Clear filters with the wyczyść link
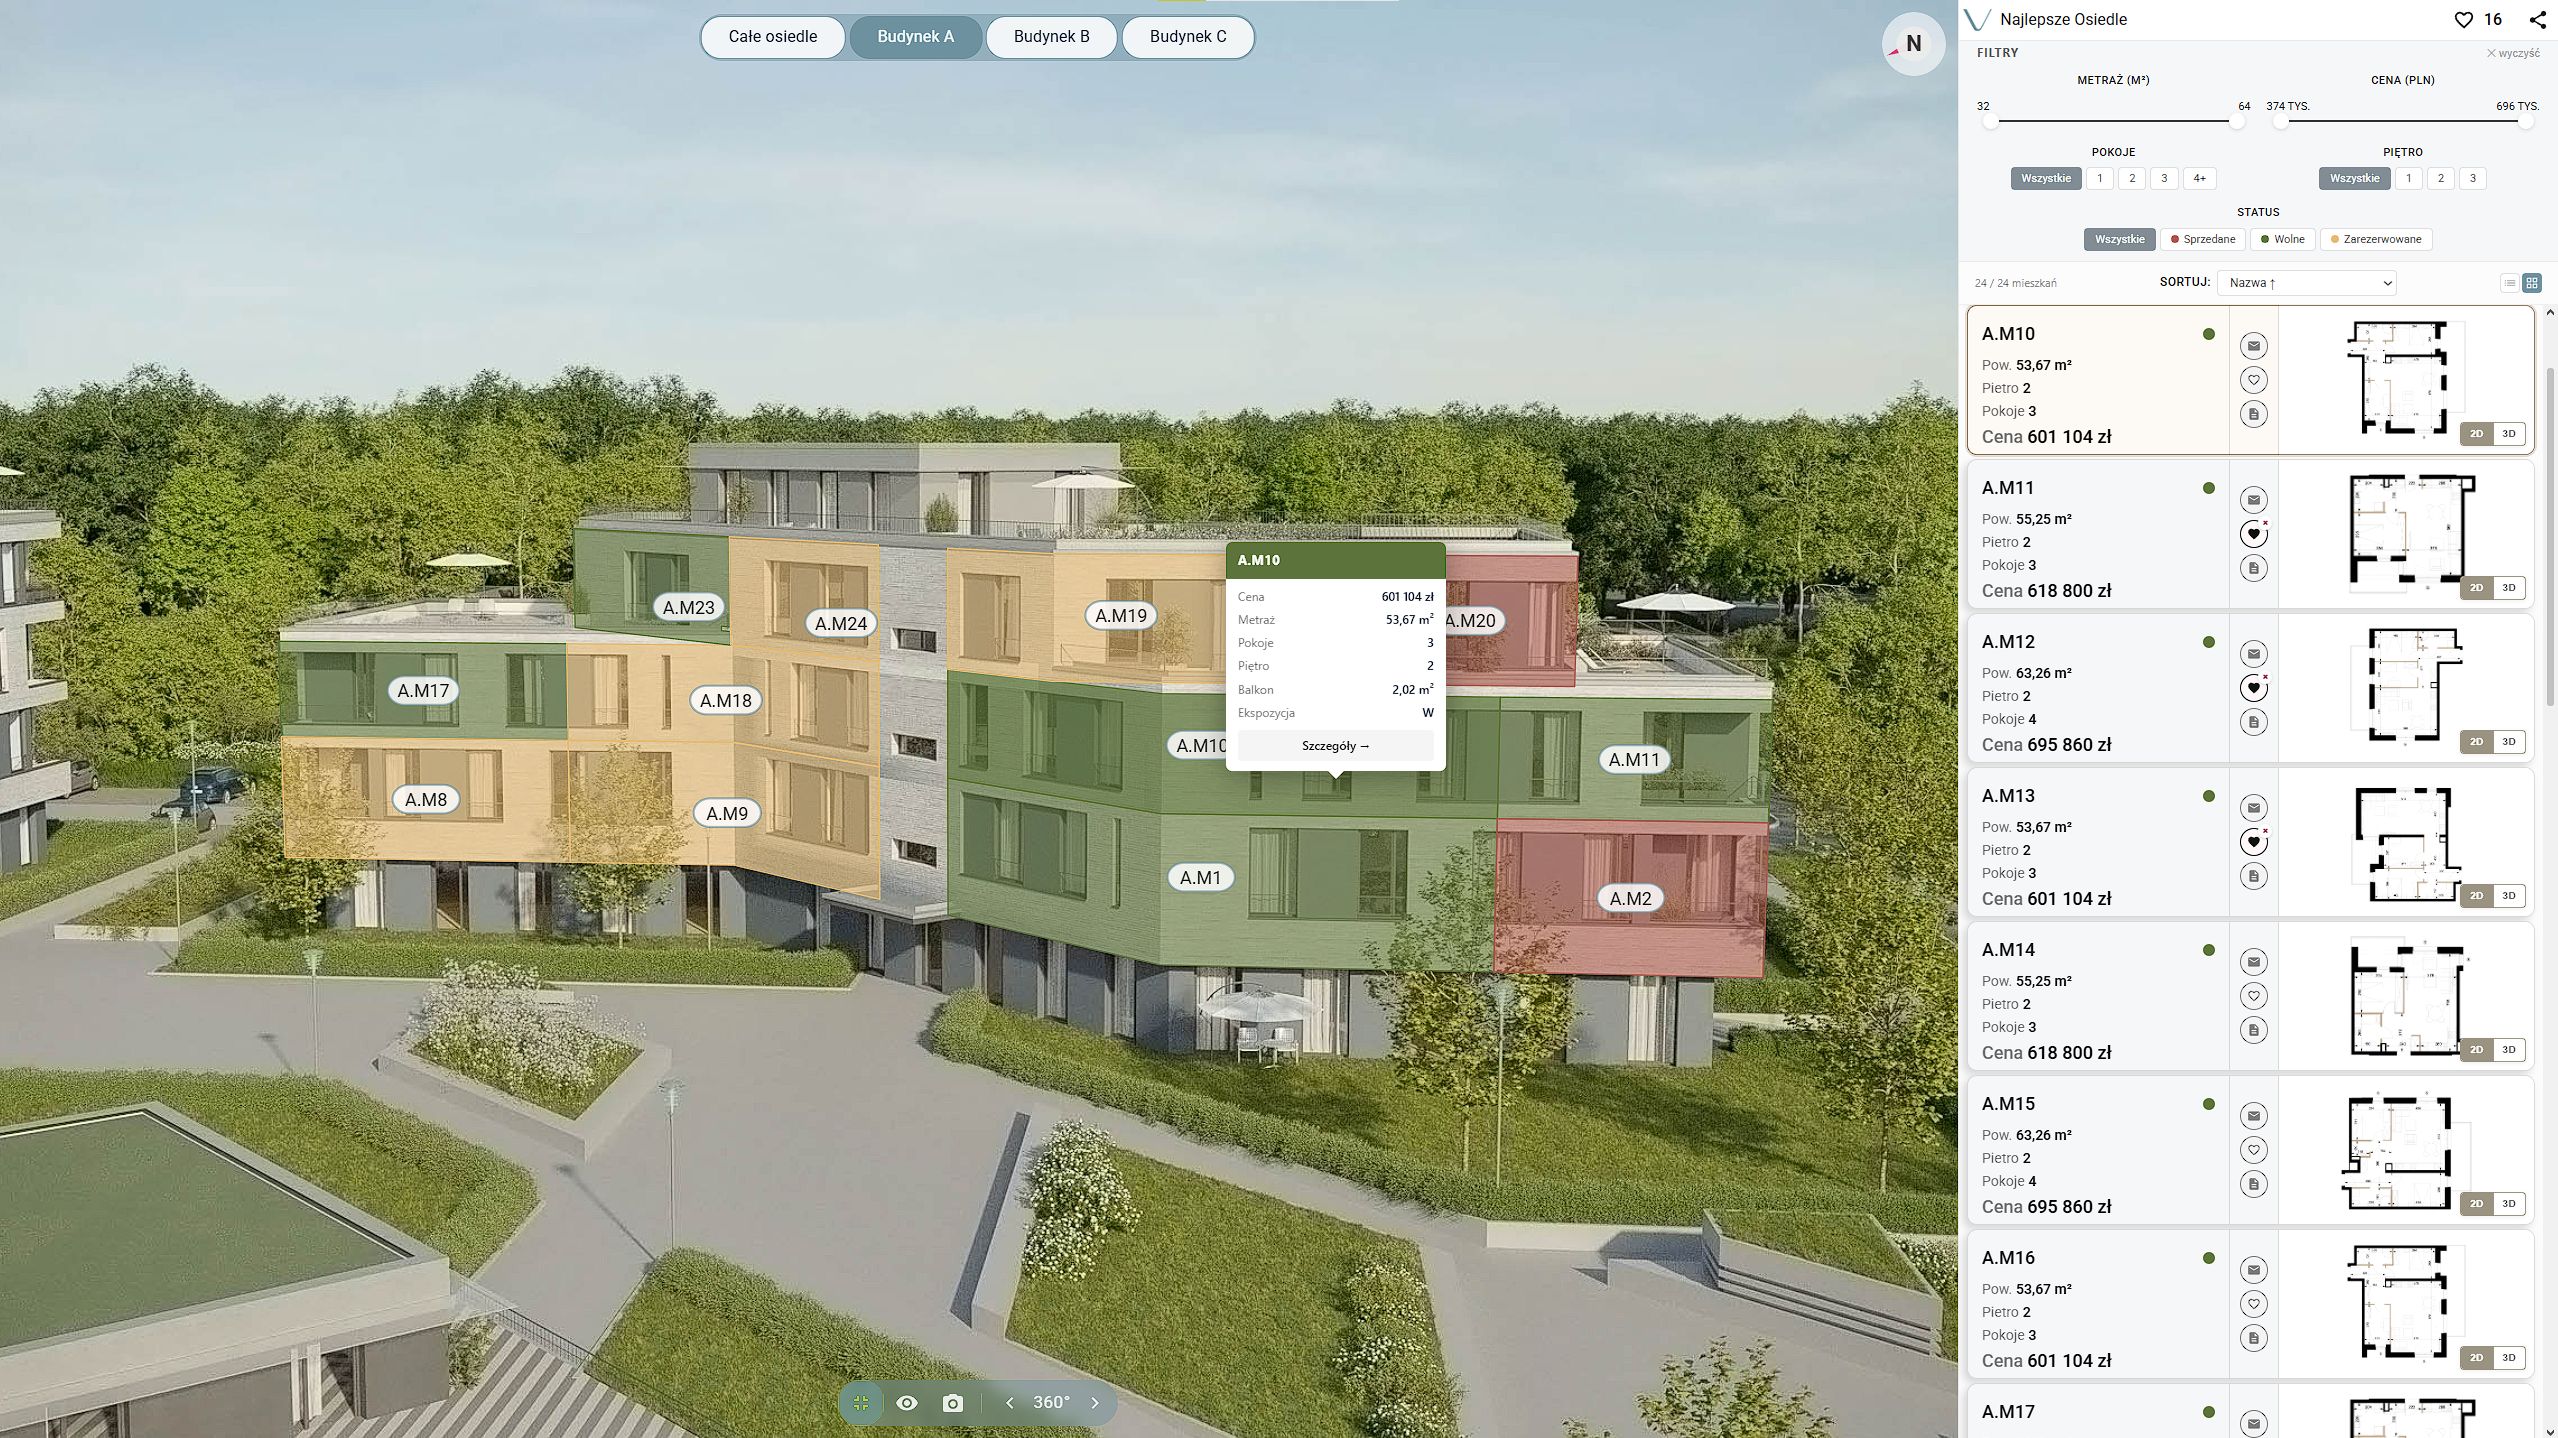 pyautogui.click(x=2513, y=53)
